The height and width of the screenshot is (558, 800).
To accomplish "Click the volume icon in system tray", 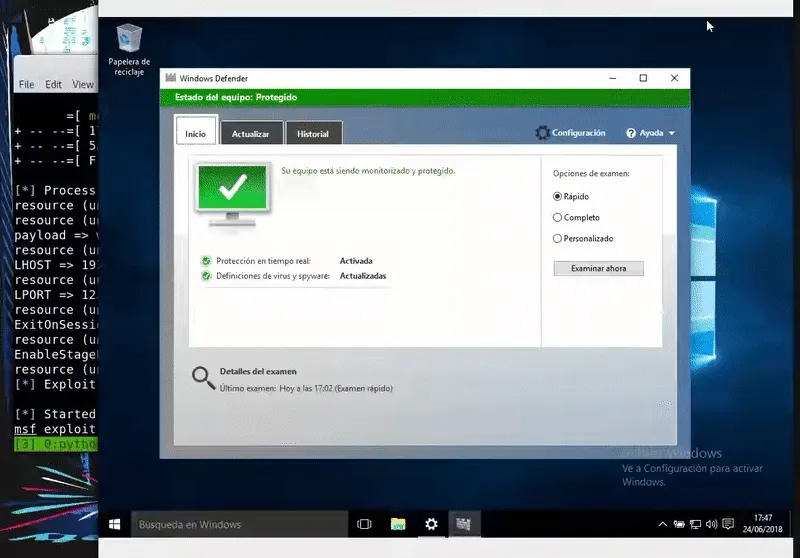I will [x=714, y=524].
